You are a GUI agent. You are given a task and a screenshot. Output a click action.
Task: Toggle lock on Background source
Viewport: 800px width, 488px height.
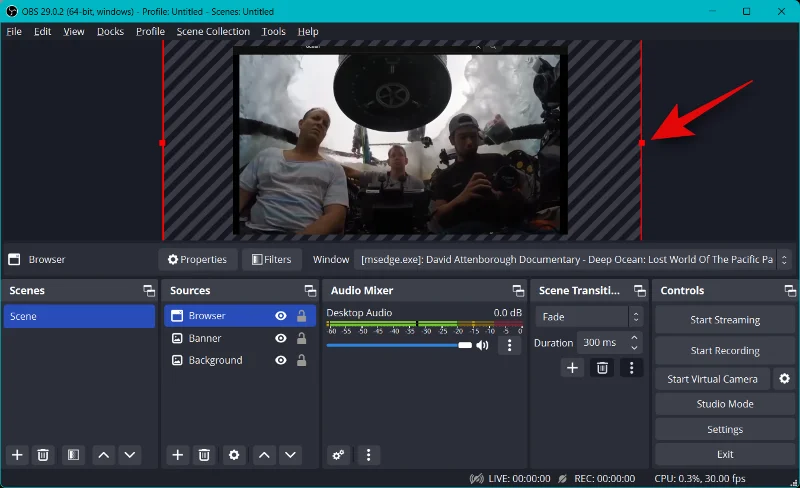coord(302,360)
